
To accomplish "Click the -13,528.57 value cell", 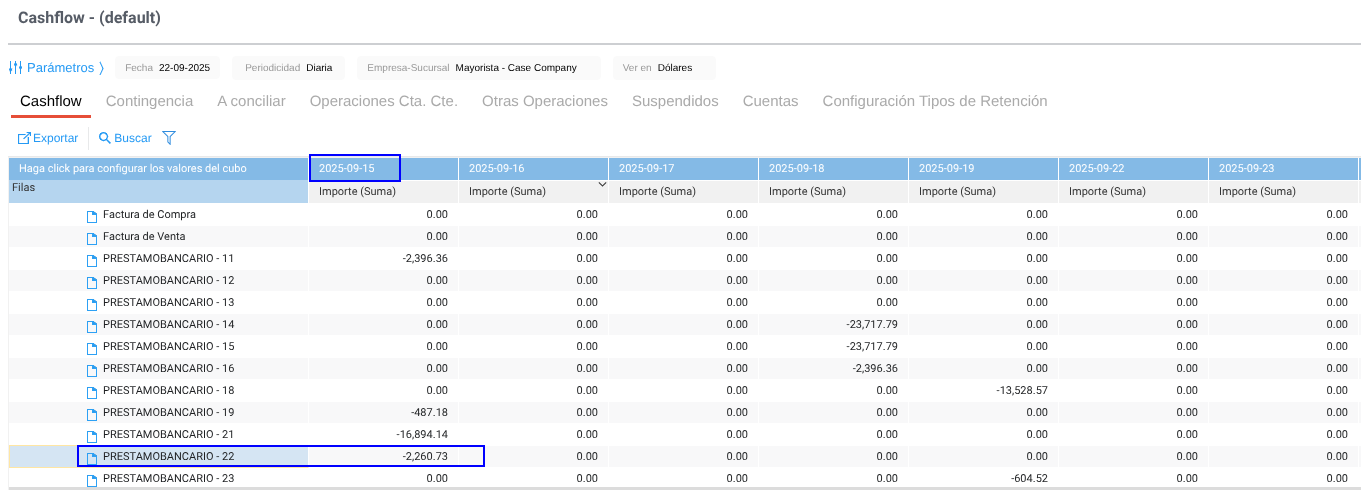I will click(1022, 390).
